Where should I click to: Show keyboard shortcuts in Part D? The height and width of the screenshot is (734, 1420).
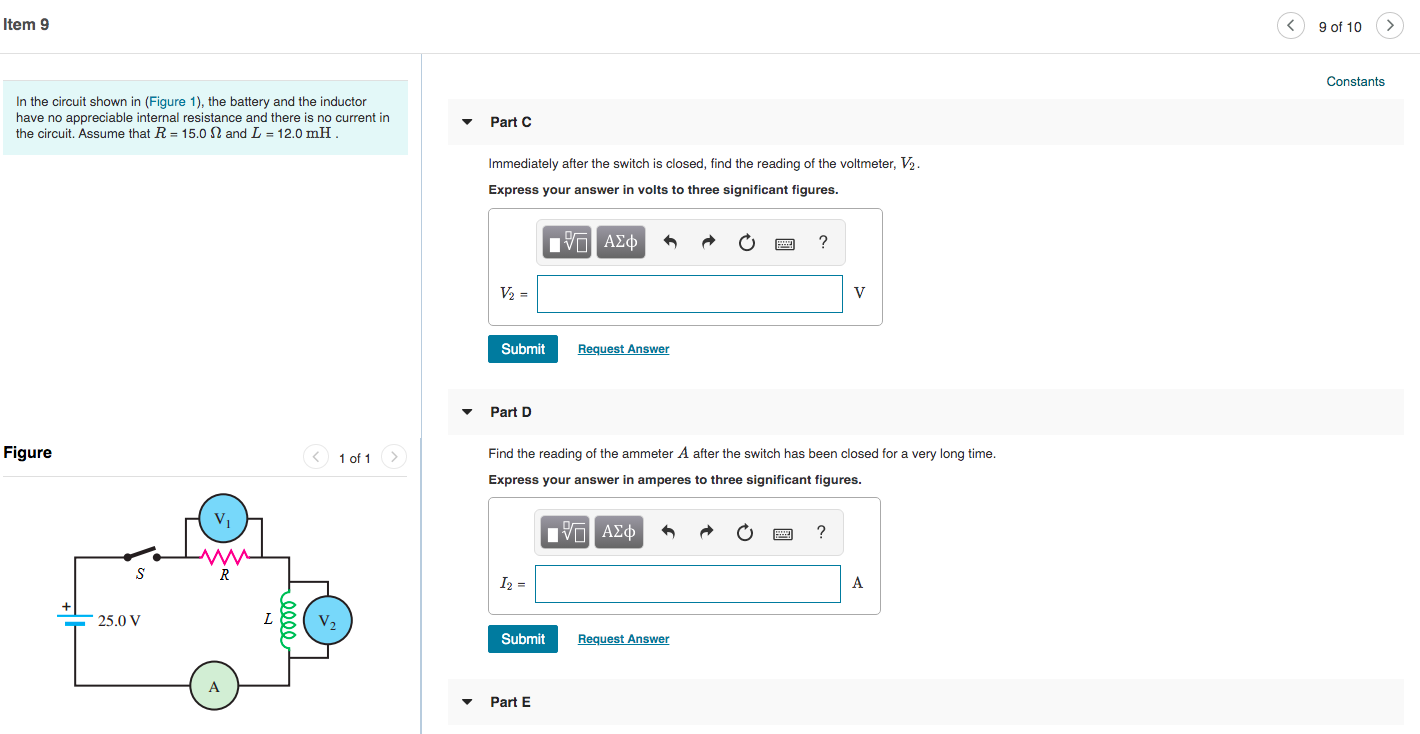point(783,532)
